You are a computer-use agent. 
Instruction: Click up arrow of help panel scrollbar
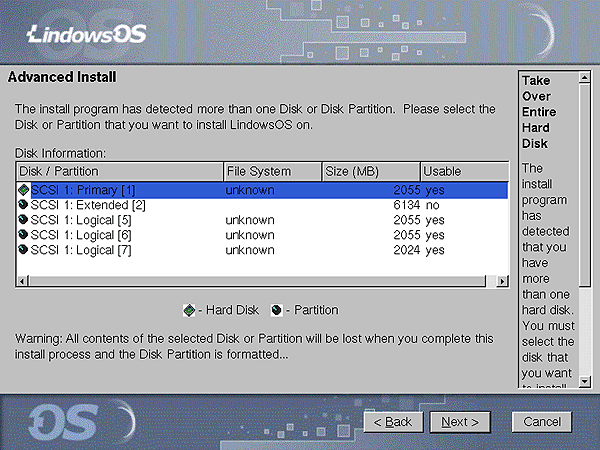click(584, 78)
